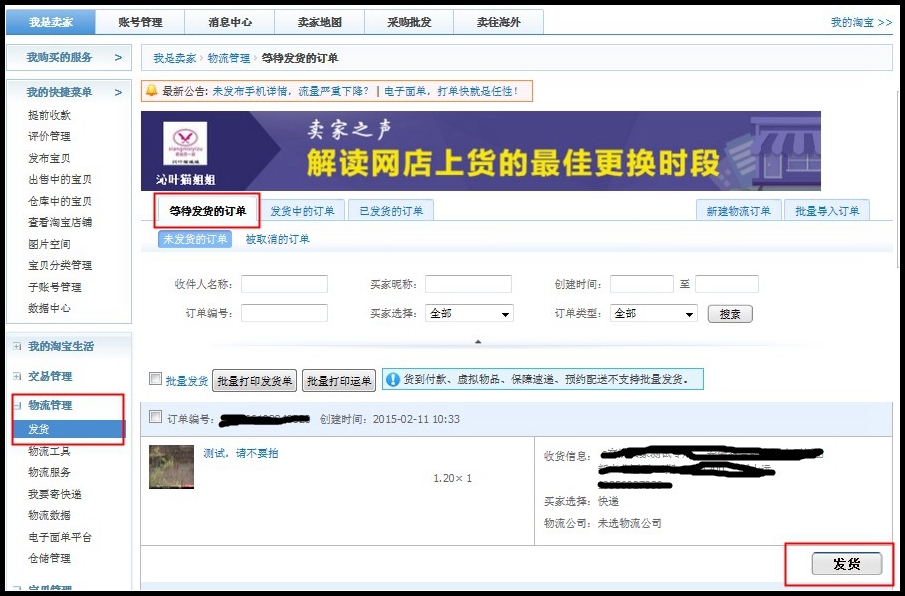This screenshot has height=596, width=905.
Task: Open 发布宝贝 in quick menu
Action: point(49,158)
